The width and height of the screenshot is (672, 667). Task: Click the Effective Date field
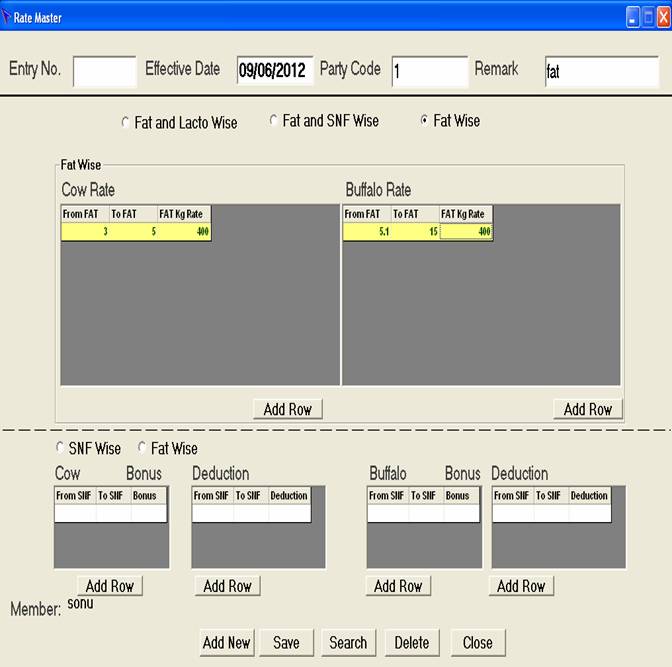pyautogui.click(x=274, y=71)
